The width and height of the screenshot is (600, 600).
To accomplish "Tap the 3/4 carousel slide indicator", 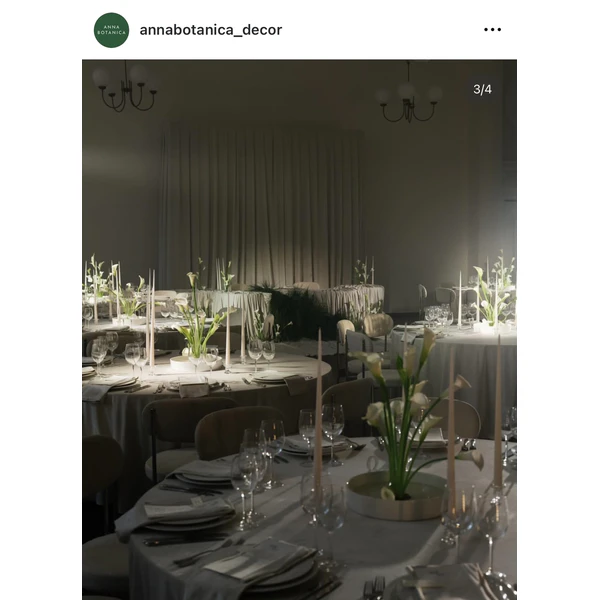I will coord(482,89).
